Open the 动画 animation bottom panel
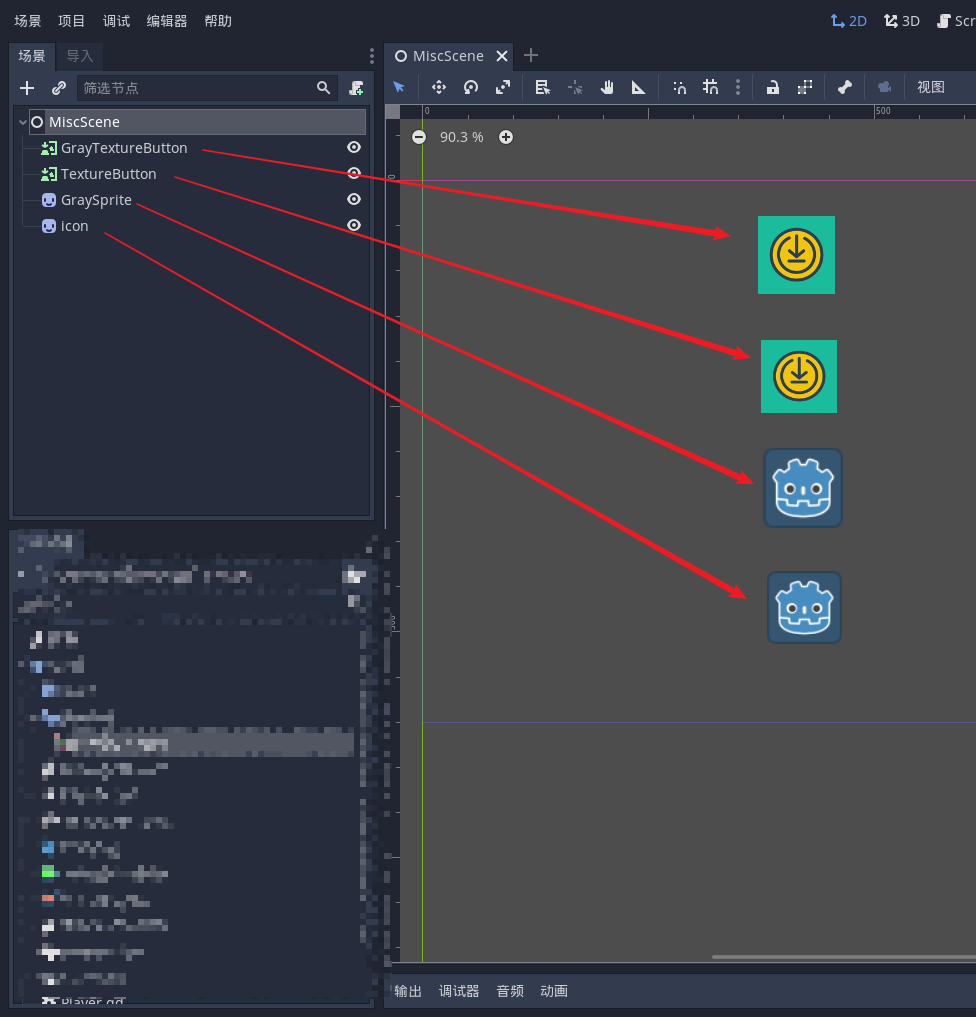The width and height of the screenshot is (976, 1017). 554,991
